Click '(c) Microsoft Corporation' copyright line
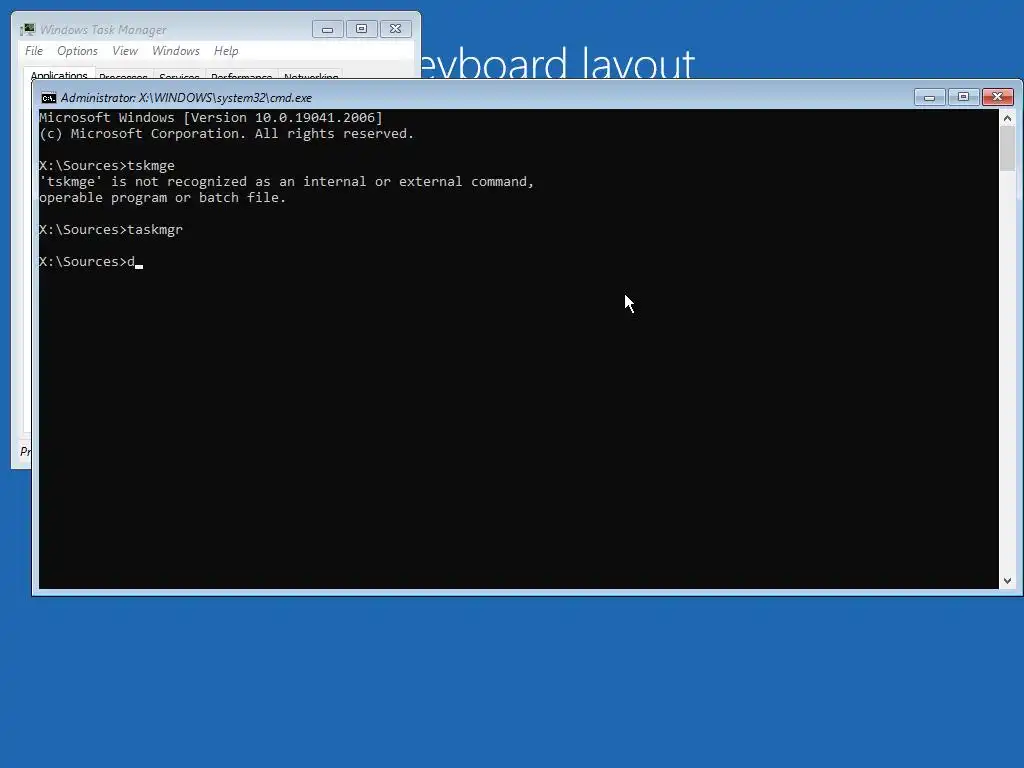The width and height of the screenshot is (1024, 768). pos(227,134)
